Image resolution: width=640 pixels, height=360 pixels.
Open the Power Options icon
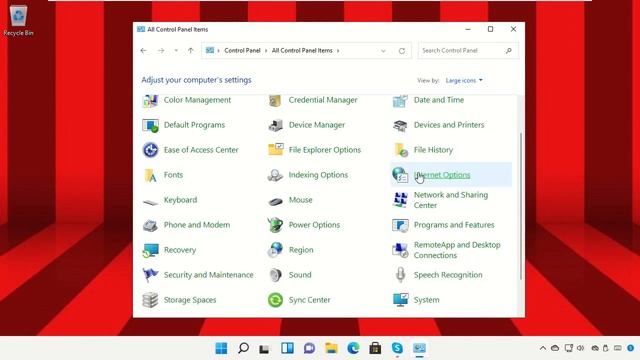[275, 225]
